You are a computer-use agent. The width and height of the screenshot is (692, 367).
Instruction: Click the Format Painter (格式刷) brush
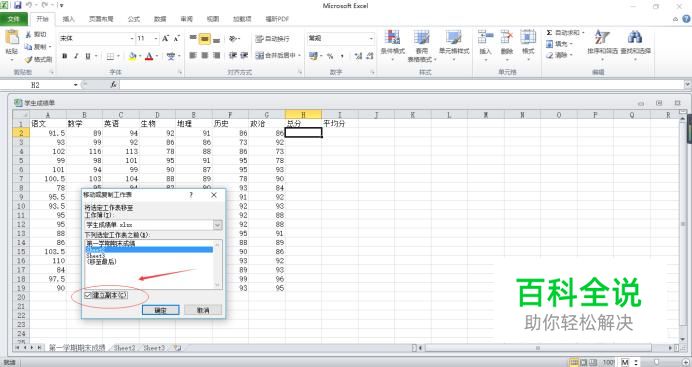pos(29,59)
